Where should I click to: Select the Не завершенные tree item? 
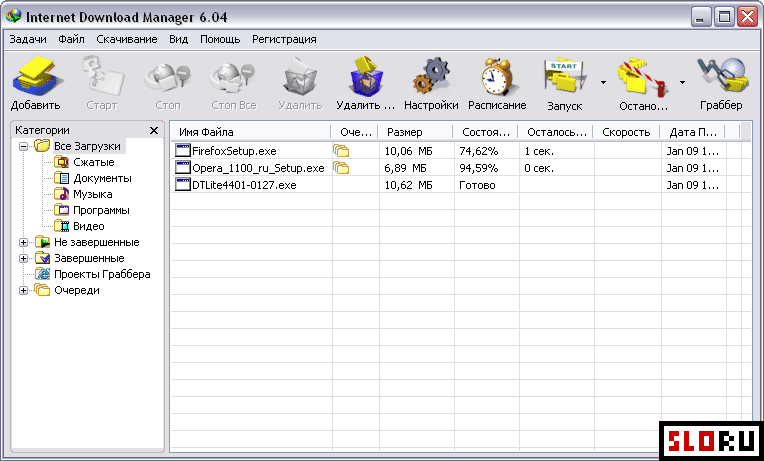(x=96, y=242)
